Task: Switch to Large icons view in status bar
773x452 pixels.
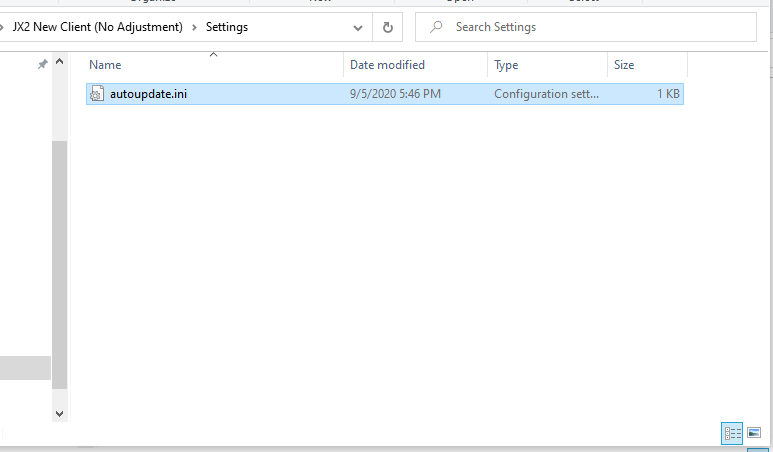Action: [754, 433]
